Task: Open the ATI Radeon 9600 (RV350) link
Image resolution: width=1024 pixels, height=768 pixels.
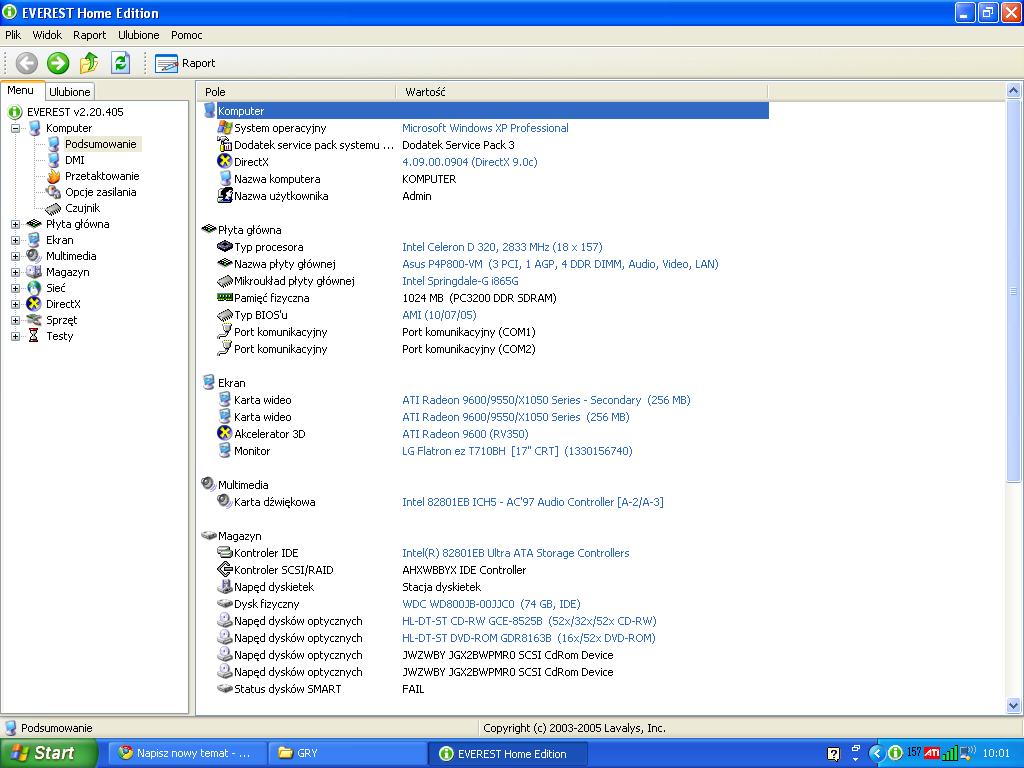Action: click(x=465, y=434)
